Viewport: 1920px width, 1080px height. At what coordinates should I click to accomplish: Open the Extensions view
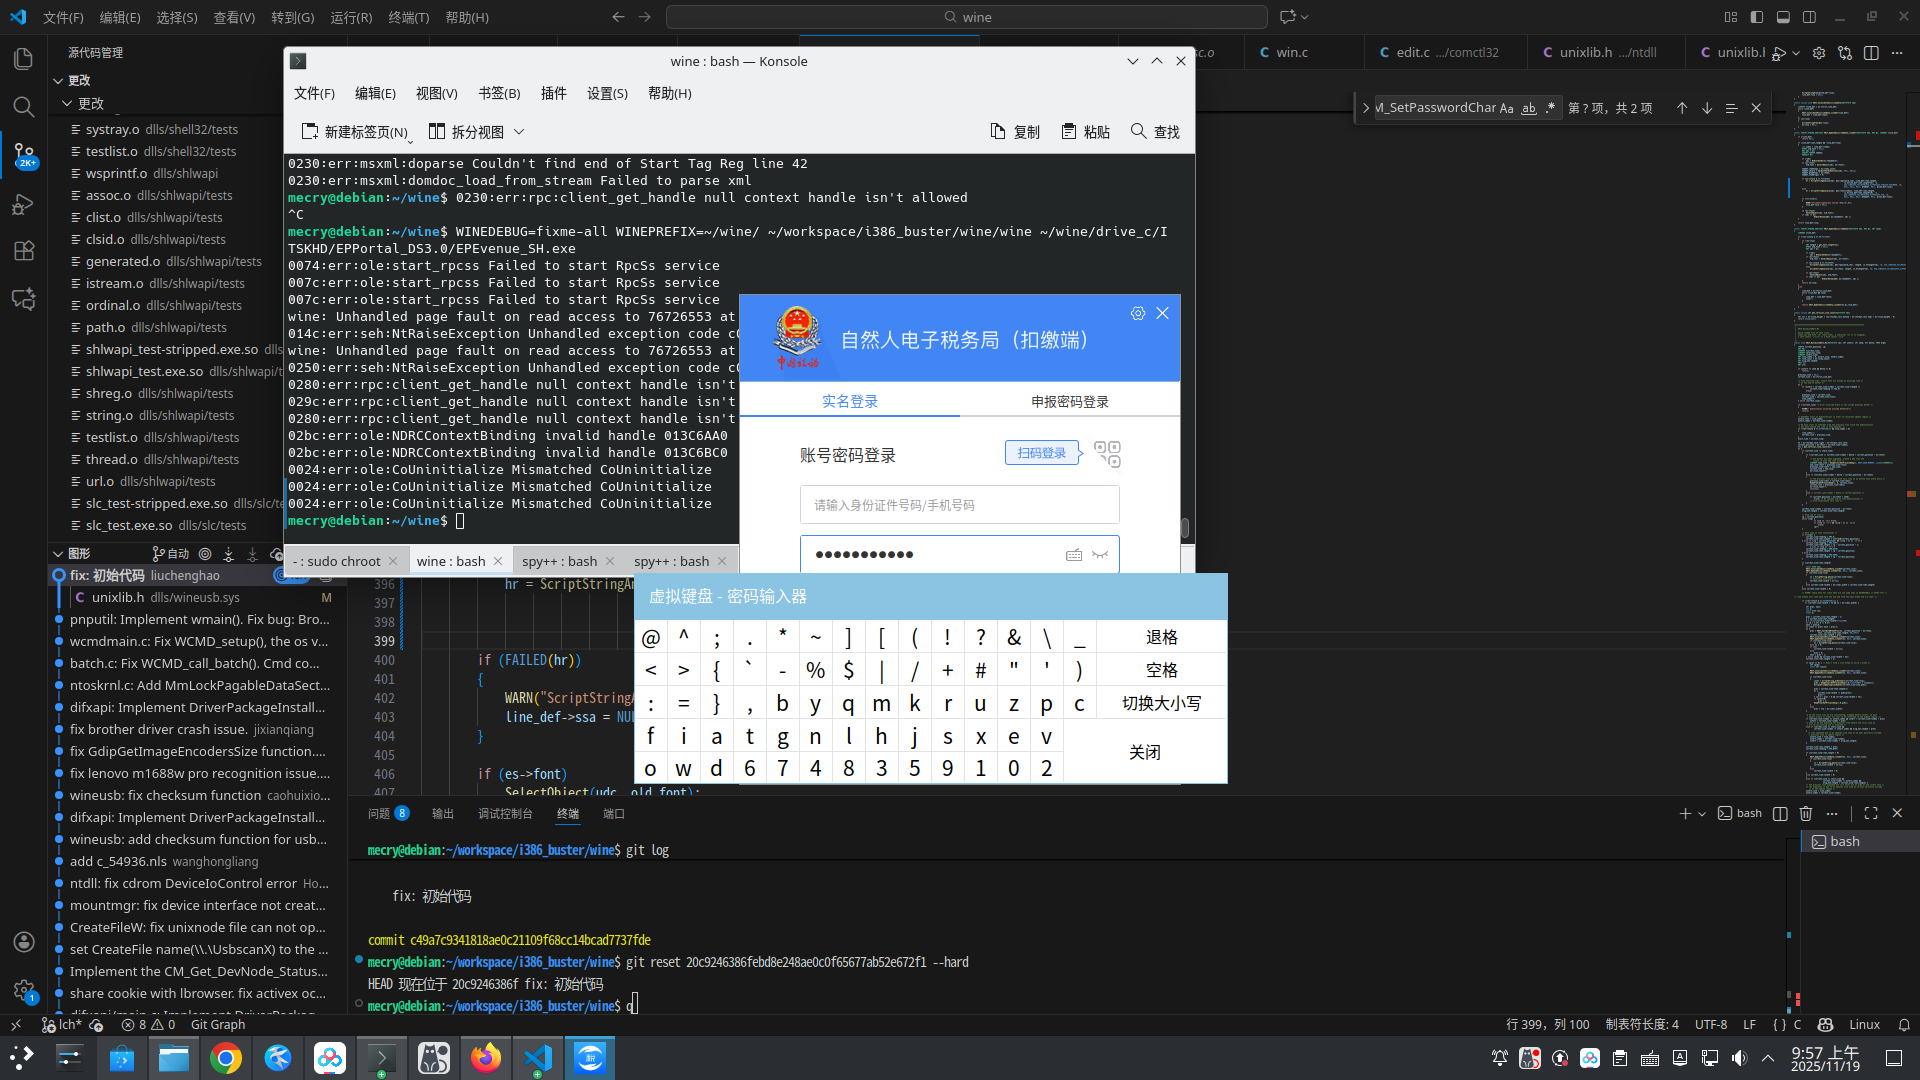24,251
